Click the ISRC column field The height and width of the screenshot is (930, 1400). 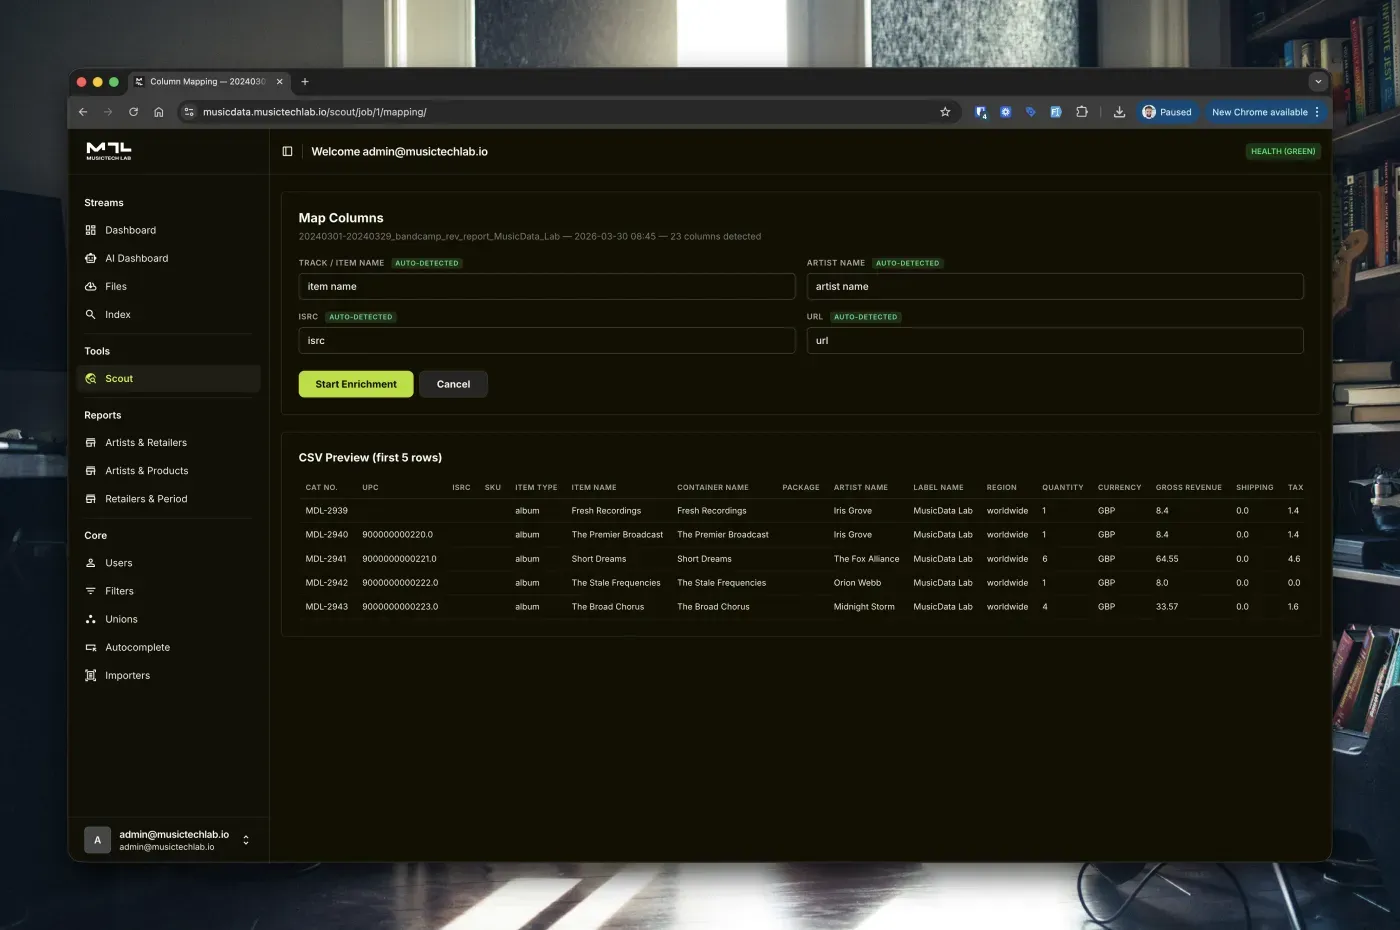click(x=546, y=341)
